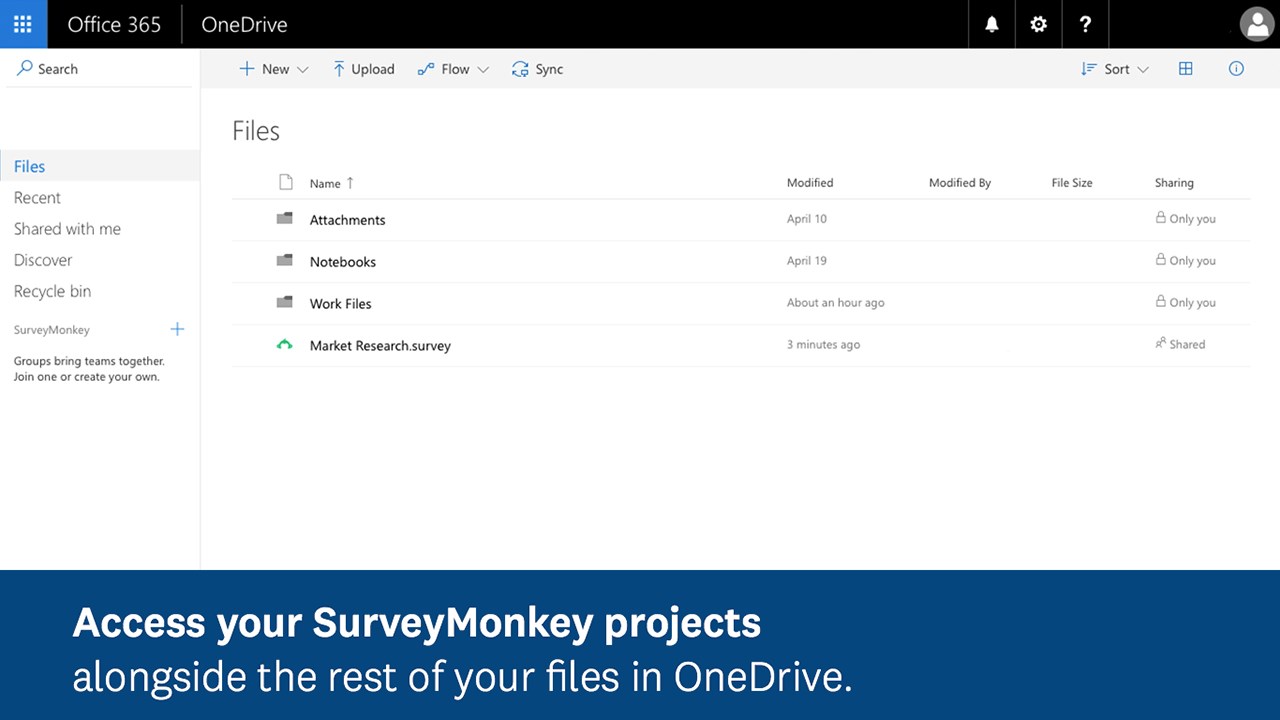Open the Work Files folder
1280x720 pixels.
pyautogui.click(x=340, y=304)
